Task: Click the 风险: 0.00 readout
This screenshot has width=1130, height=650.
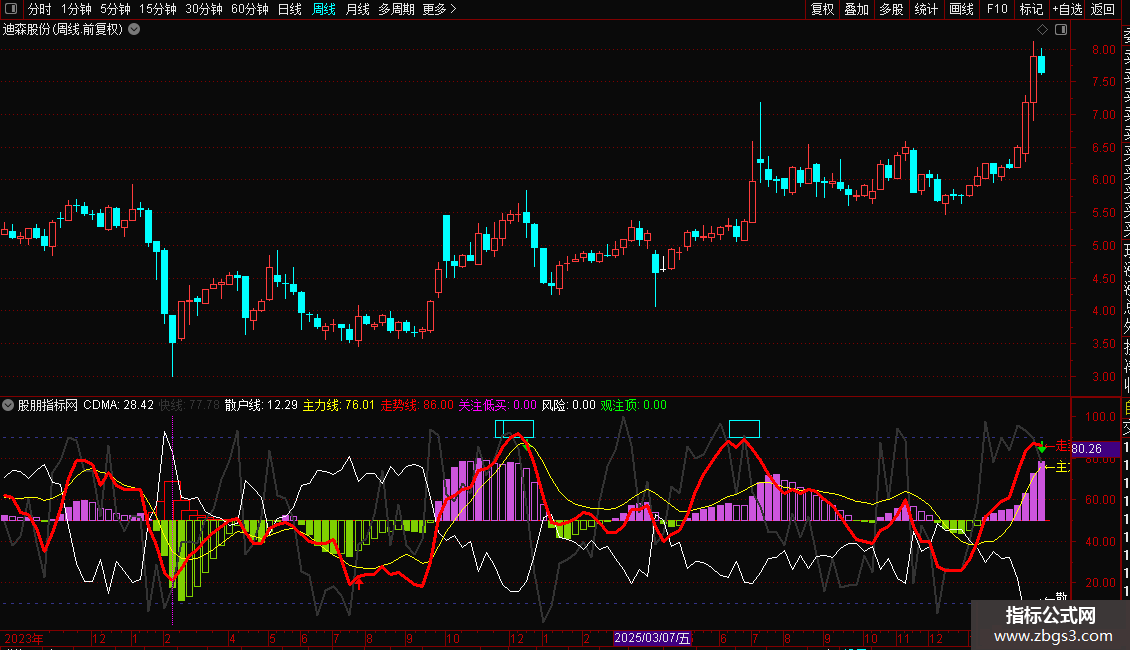Action: (569, 405)
